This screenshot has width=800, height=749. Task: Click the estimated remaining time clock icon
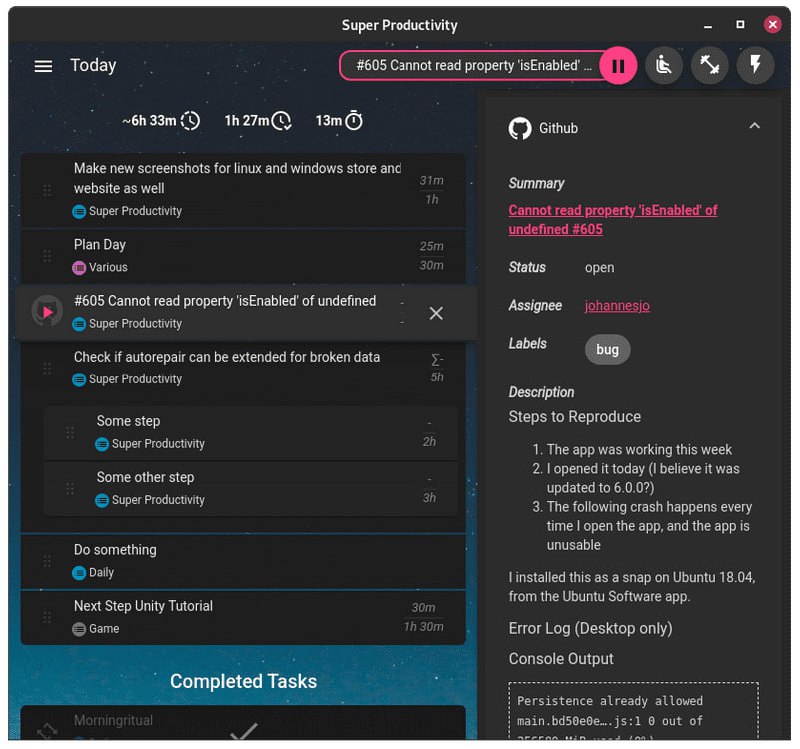point(190,121)
